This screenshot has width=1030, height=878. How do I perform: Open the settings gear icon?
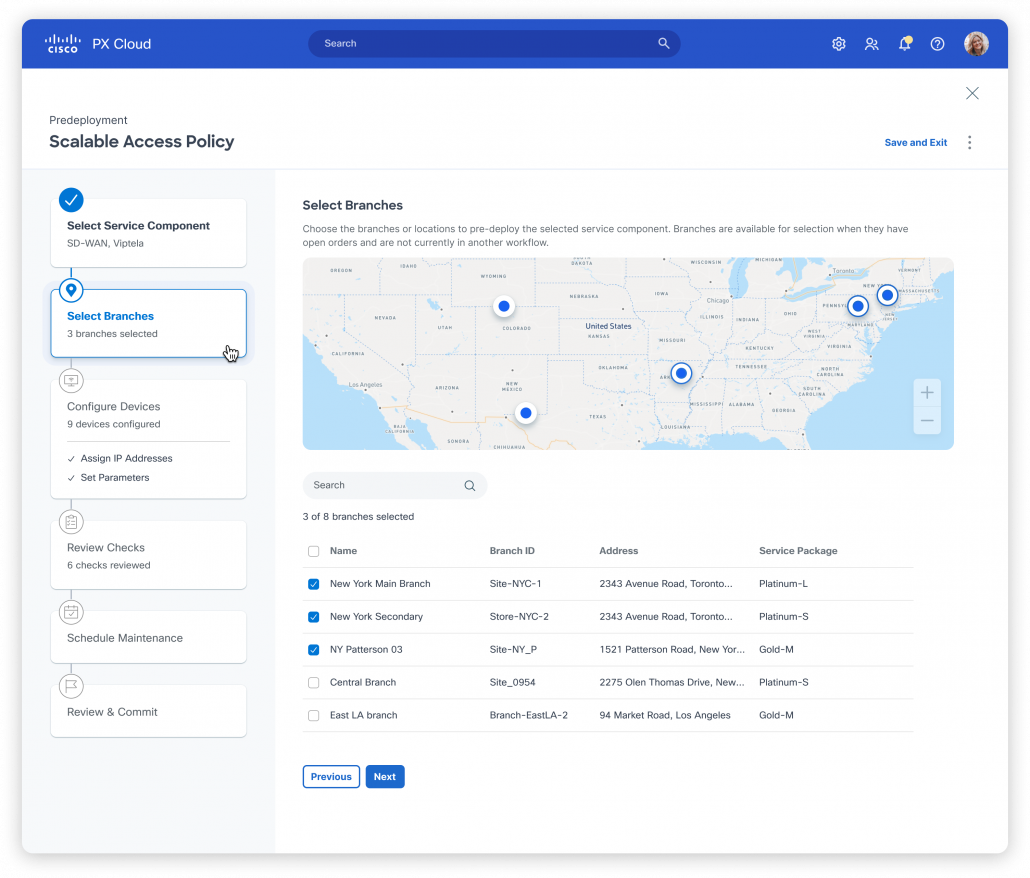(x=839, y=44)
